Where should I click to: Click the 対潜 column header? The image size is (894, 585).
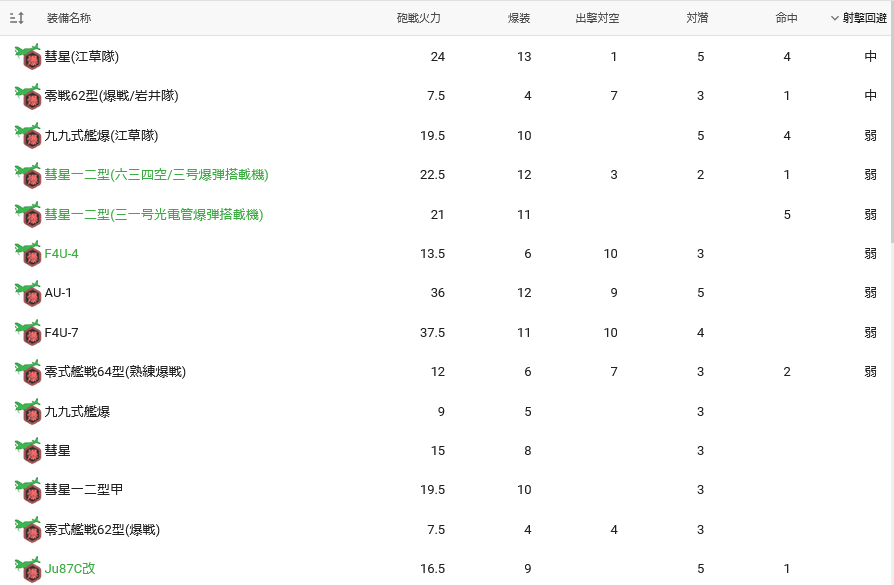pyautogui.click(x=698, y=18)
